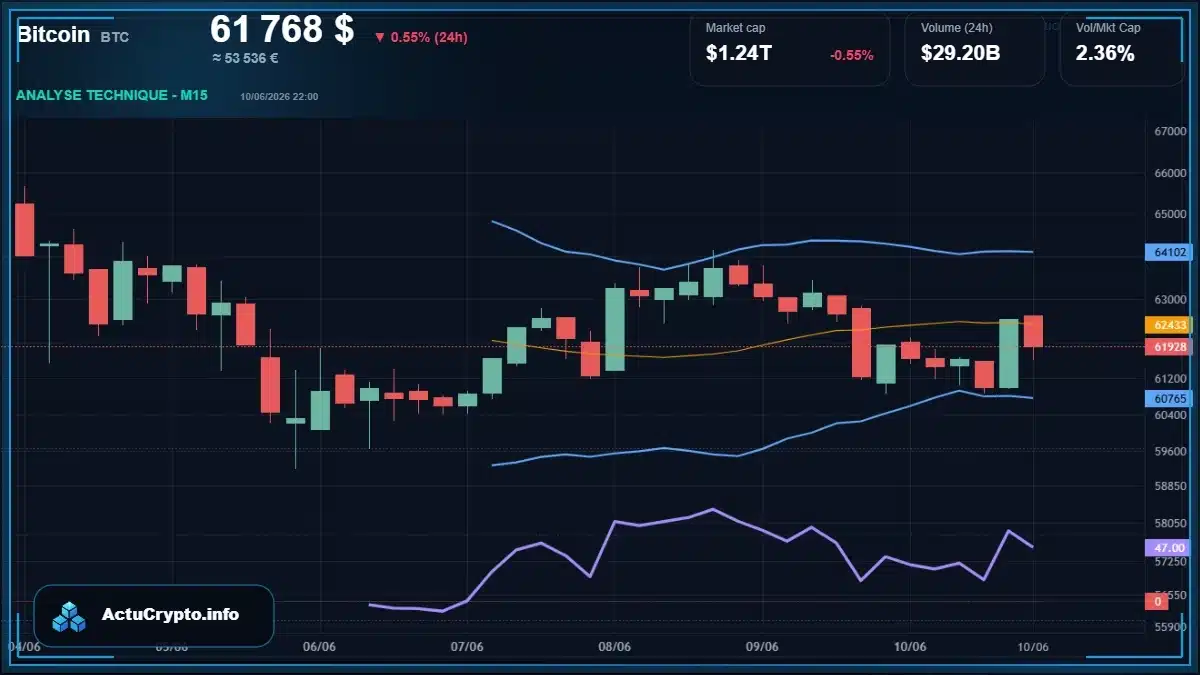Click the -0.55% market cap change
This screenshot has height=675, width=1200.
[x=852, y=55]
